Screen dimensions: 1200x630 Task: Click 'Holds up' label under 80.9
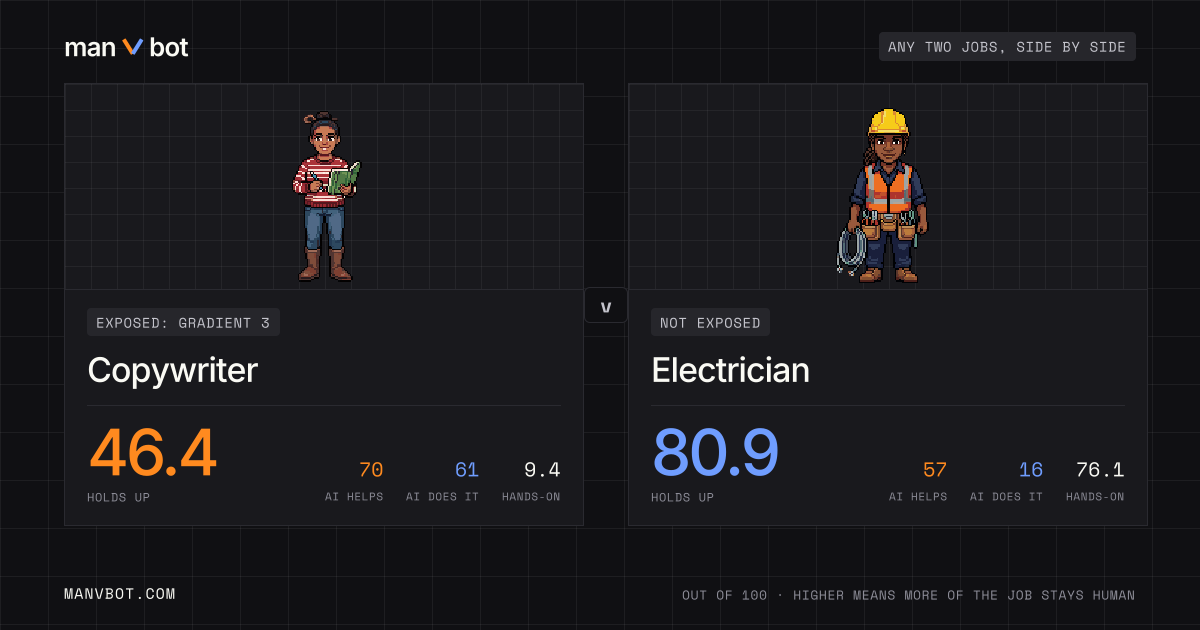click(683, 497)
